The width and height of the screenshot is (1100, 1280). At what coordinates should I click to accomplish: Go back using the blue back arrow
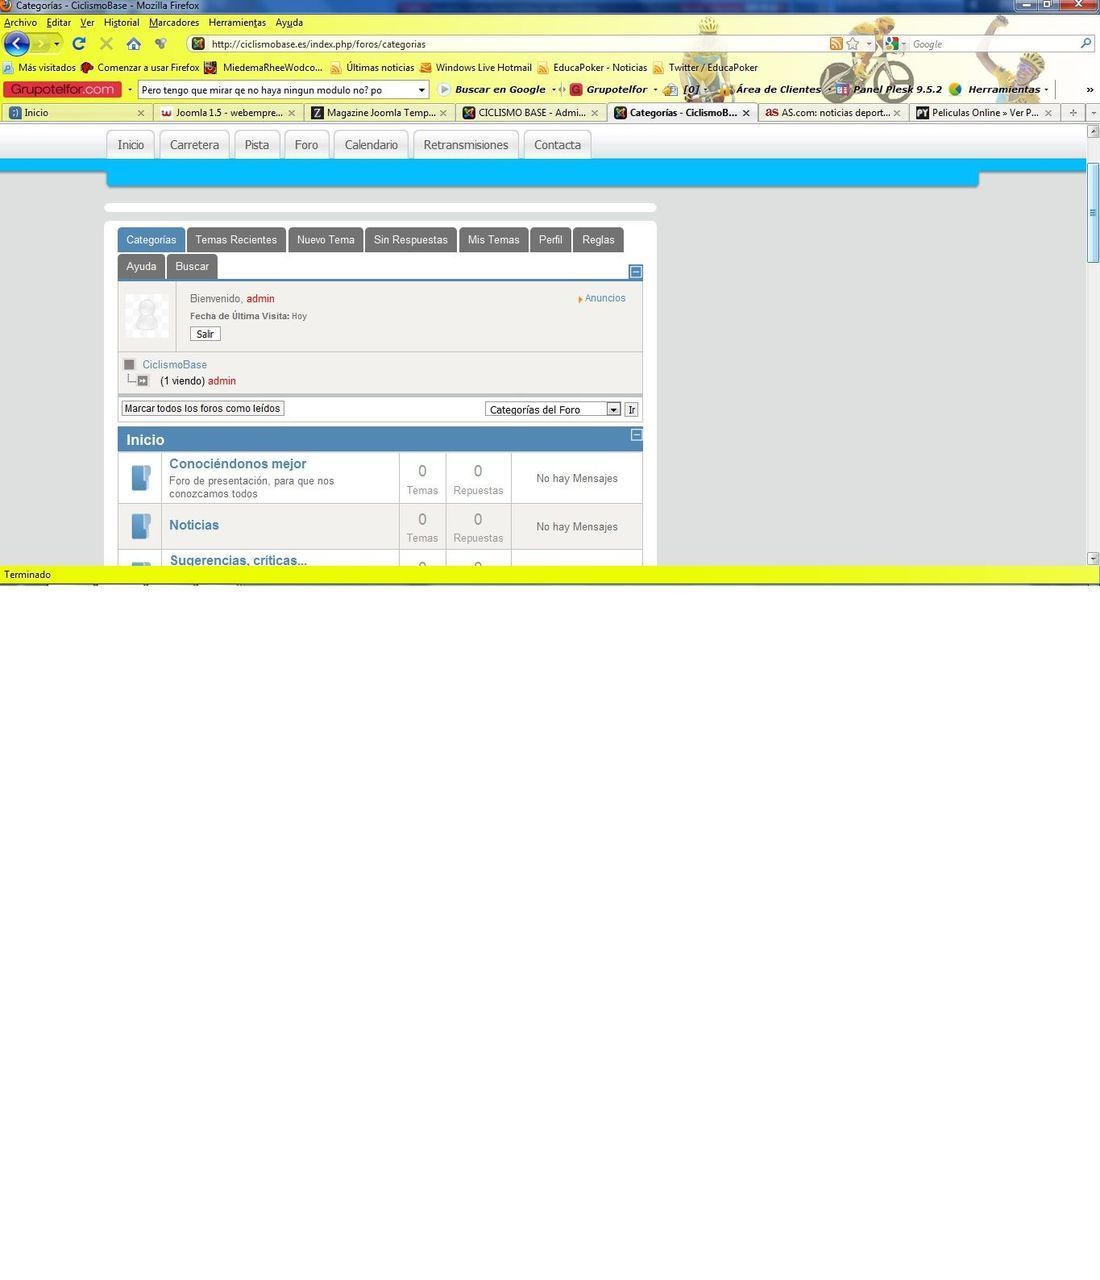click(x=17, y=43)
